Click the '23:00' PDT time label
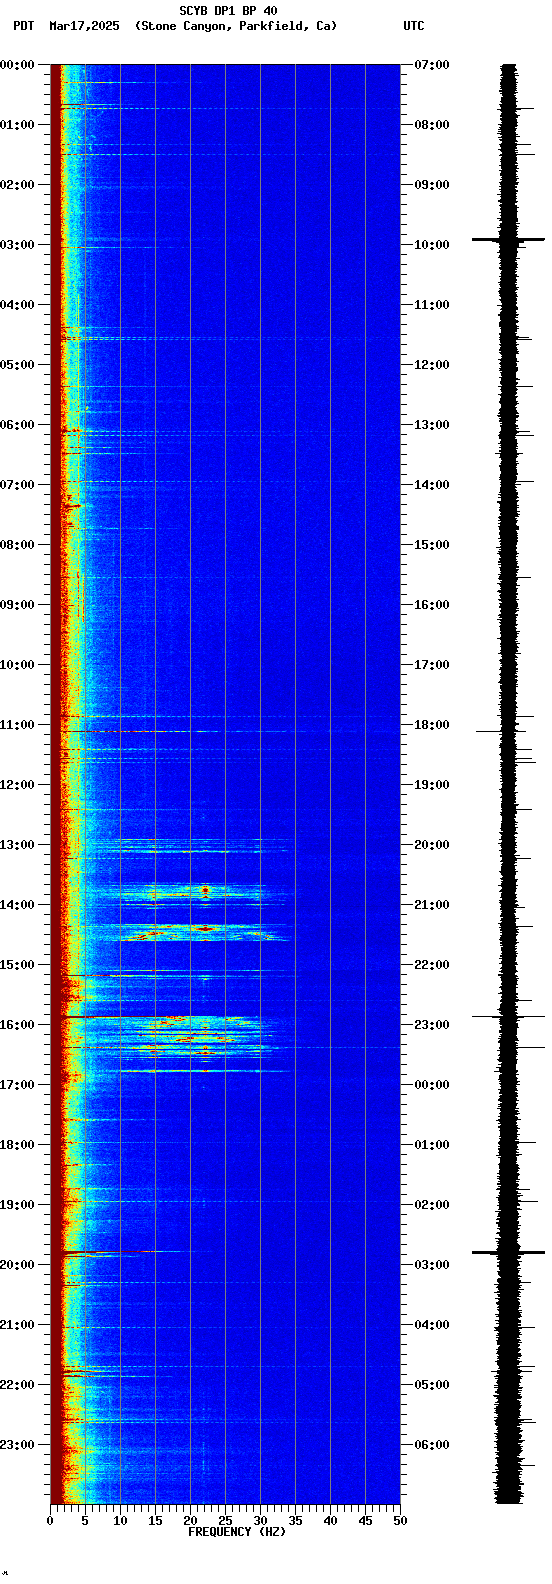The width and height of the screenshot is (552, 1584). click(17, 1445)
